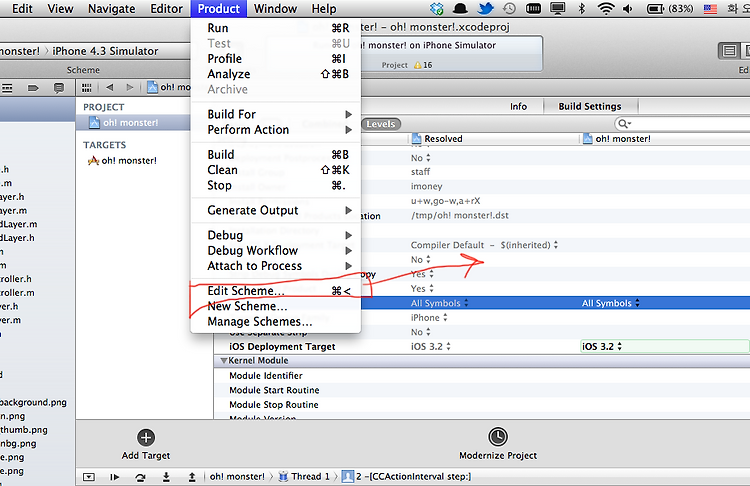Open Edit Scheme… dialog
The width and height of the screenshot is (750, 486).
tap(276, 291)
